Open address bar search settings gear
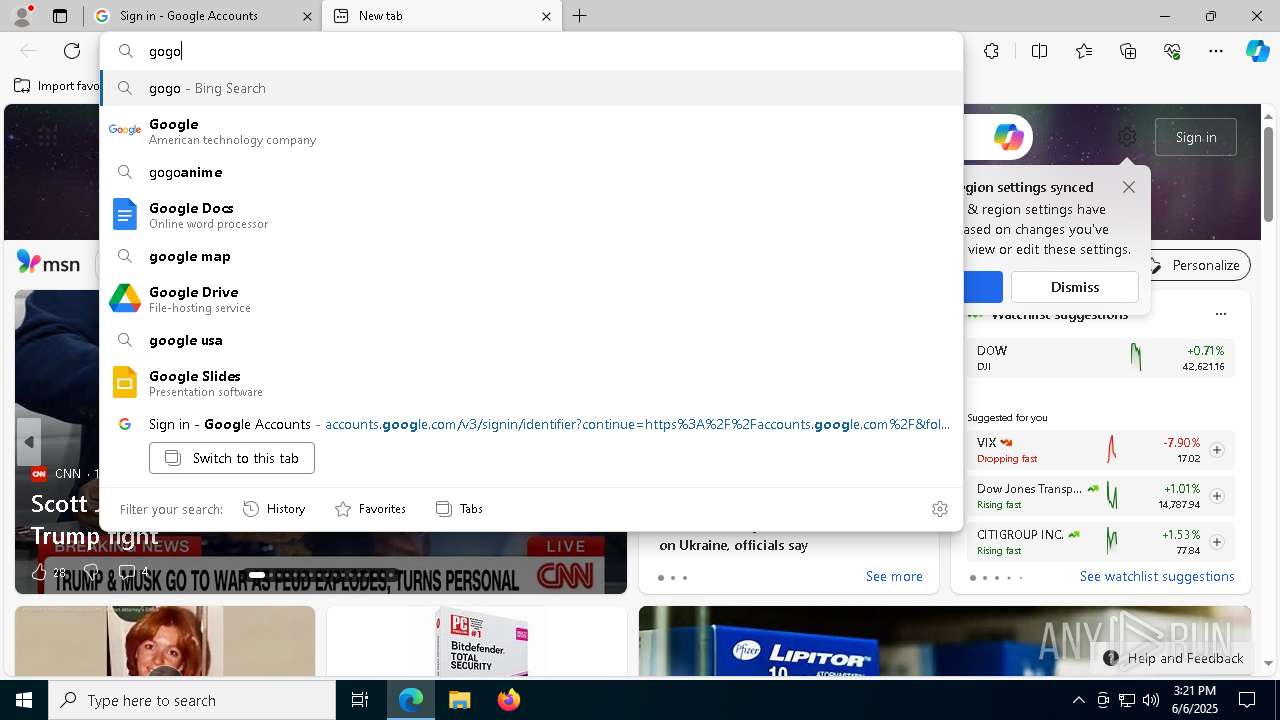The width and height of the screenshot is (1280, 720). coord(939,509)
